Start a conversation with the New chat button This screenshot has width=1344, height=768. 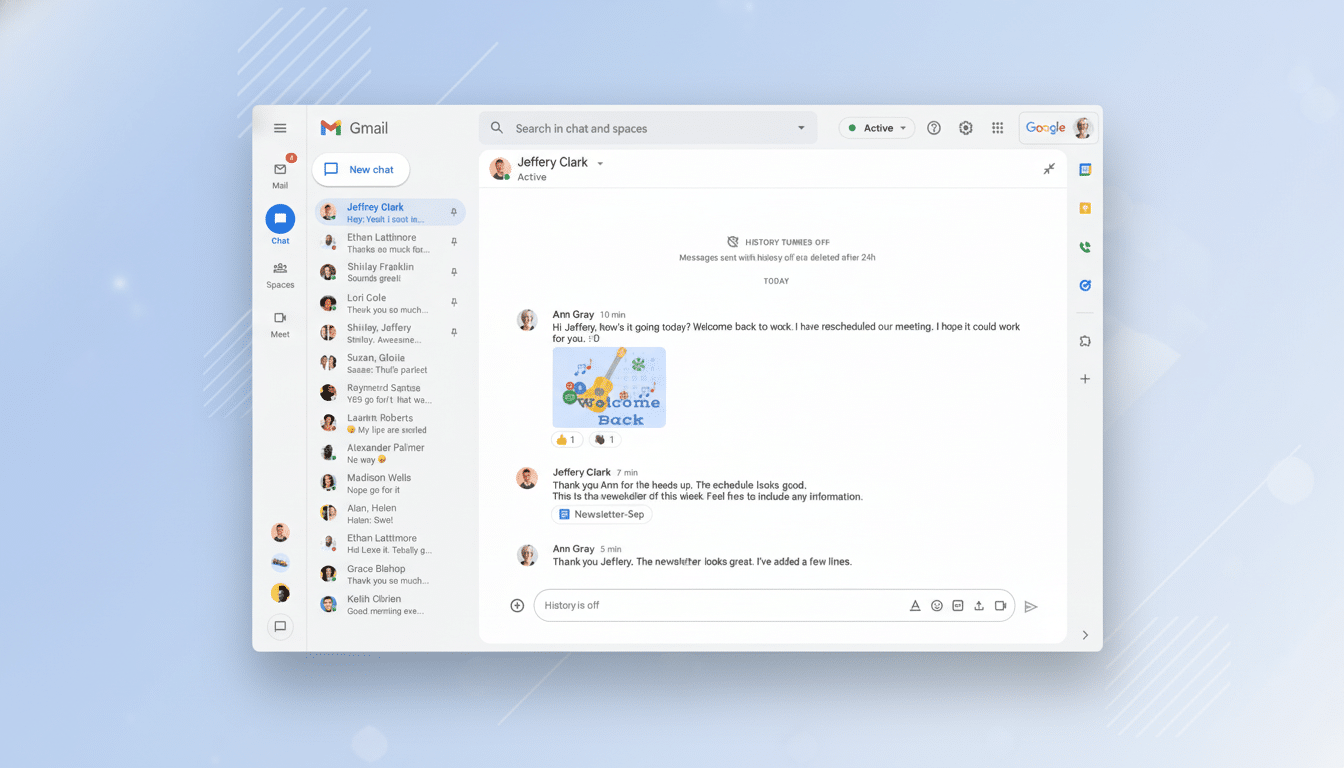360,169
